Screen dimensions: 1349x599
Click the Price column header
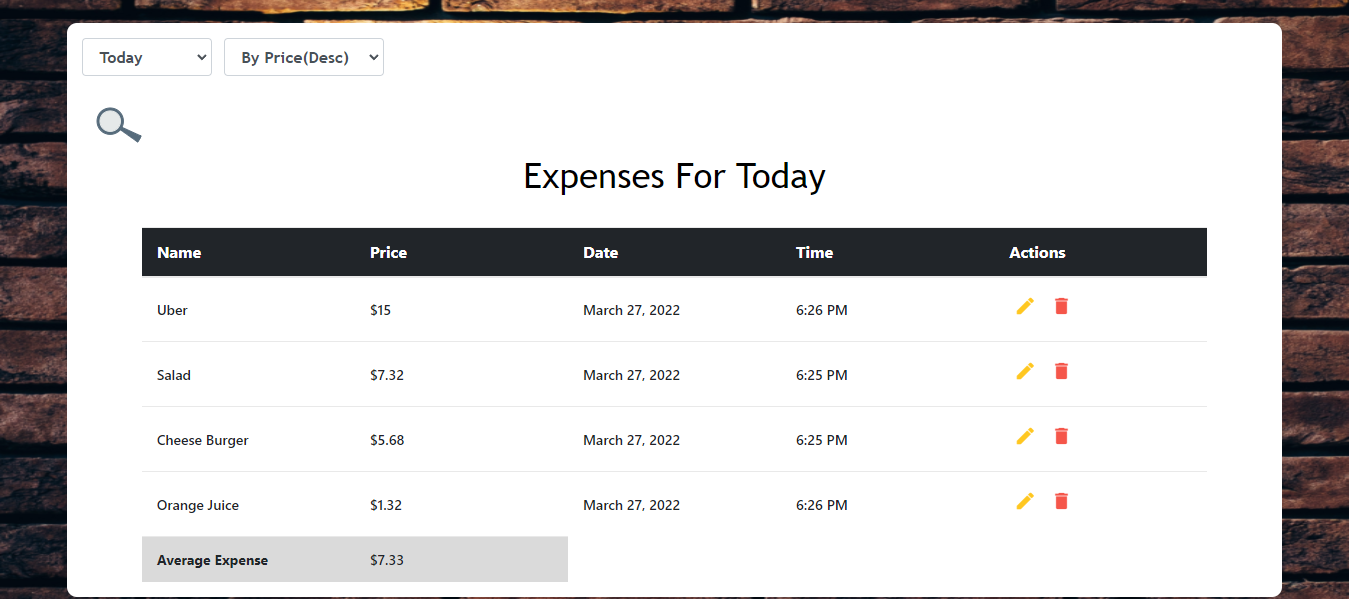(x=388, y=253)
